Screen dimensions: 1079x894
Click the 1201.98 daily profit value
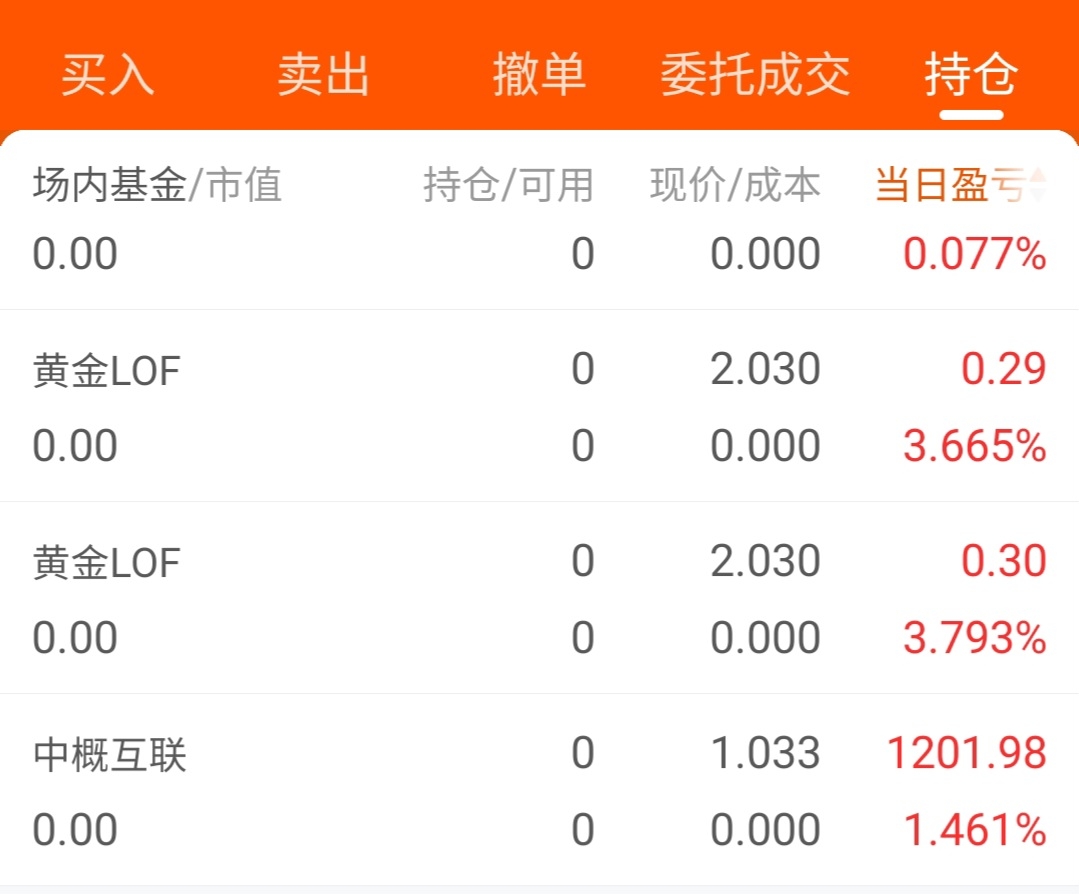(967, 754)
